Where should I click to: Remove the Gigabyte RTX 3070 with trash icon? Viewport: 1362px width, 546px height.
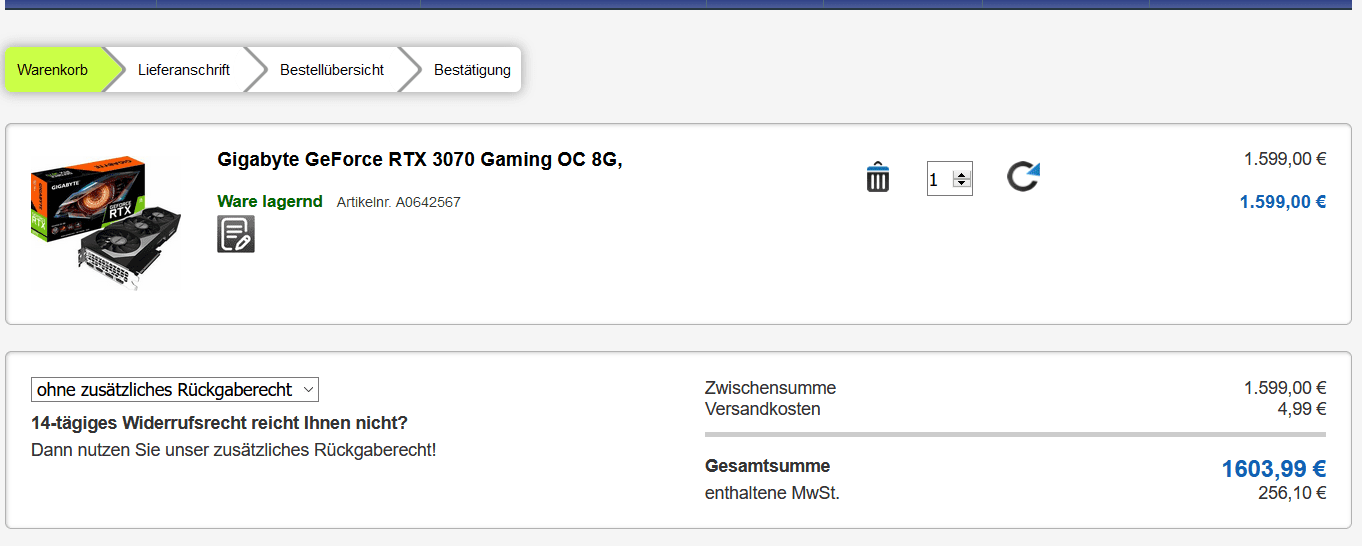tap(878, 177)
